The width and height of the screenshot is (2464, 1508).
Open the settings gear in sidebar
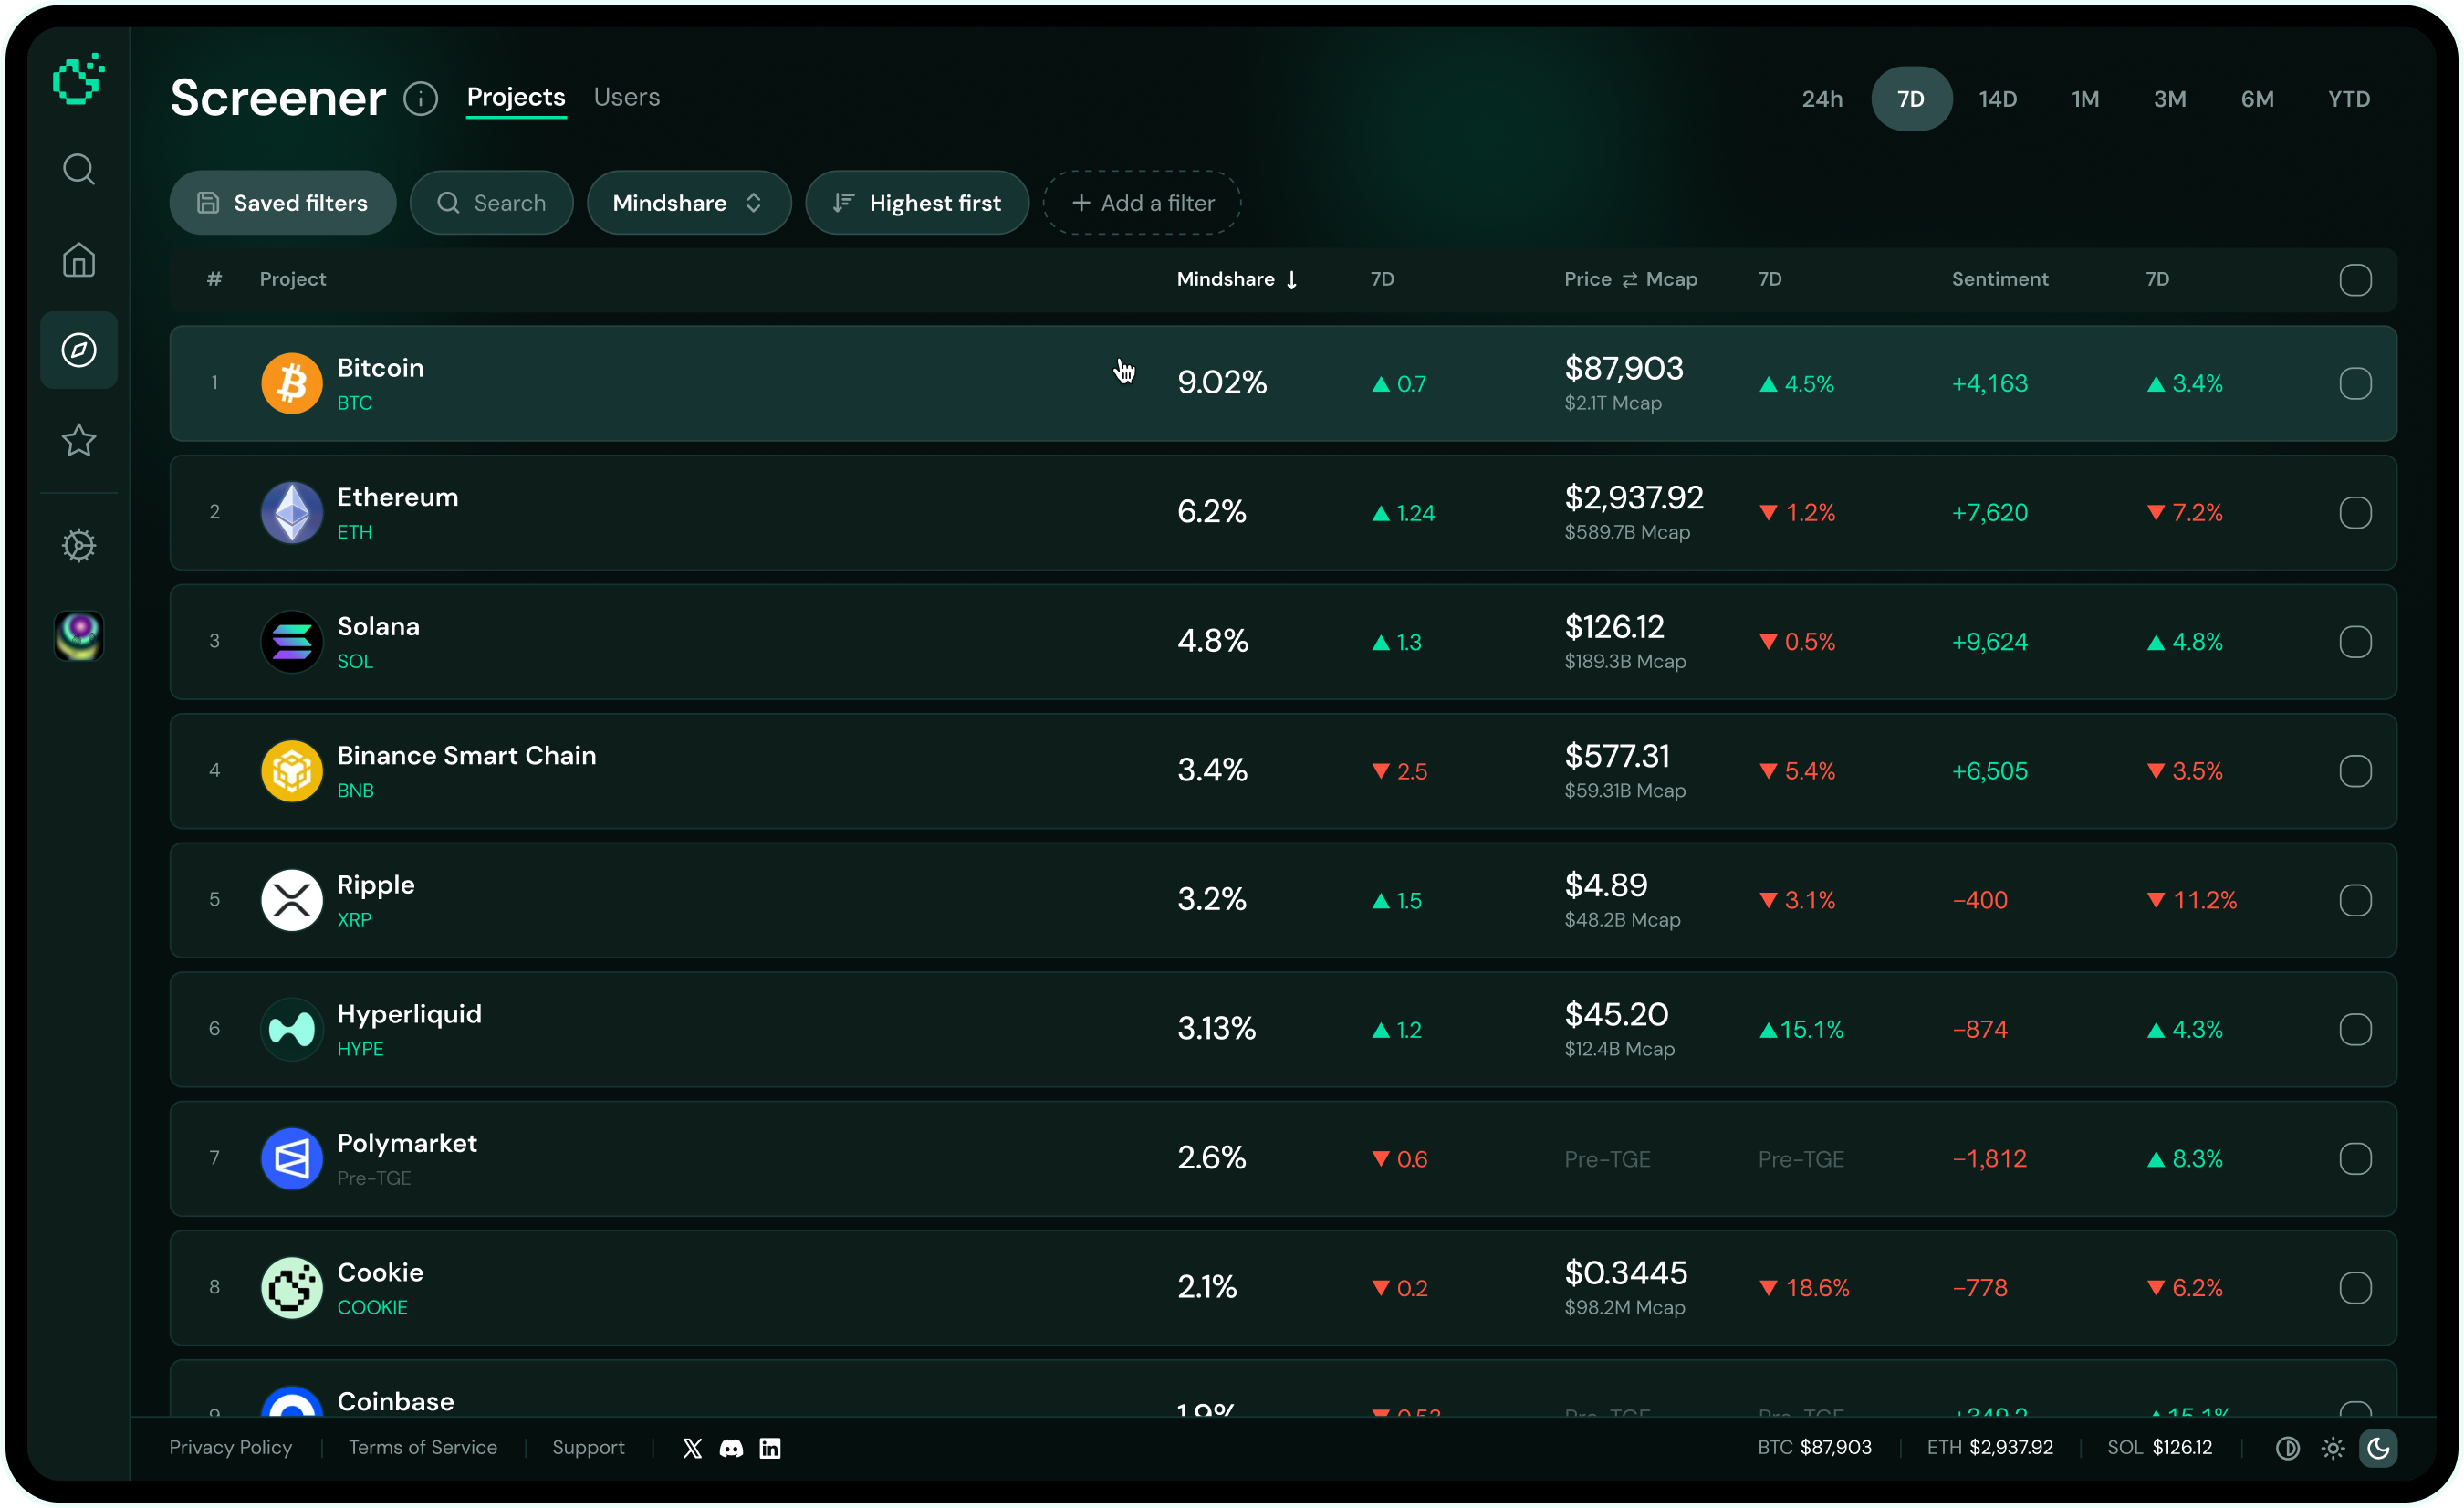79,545
